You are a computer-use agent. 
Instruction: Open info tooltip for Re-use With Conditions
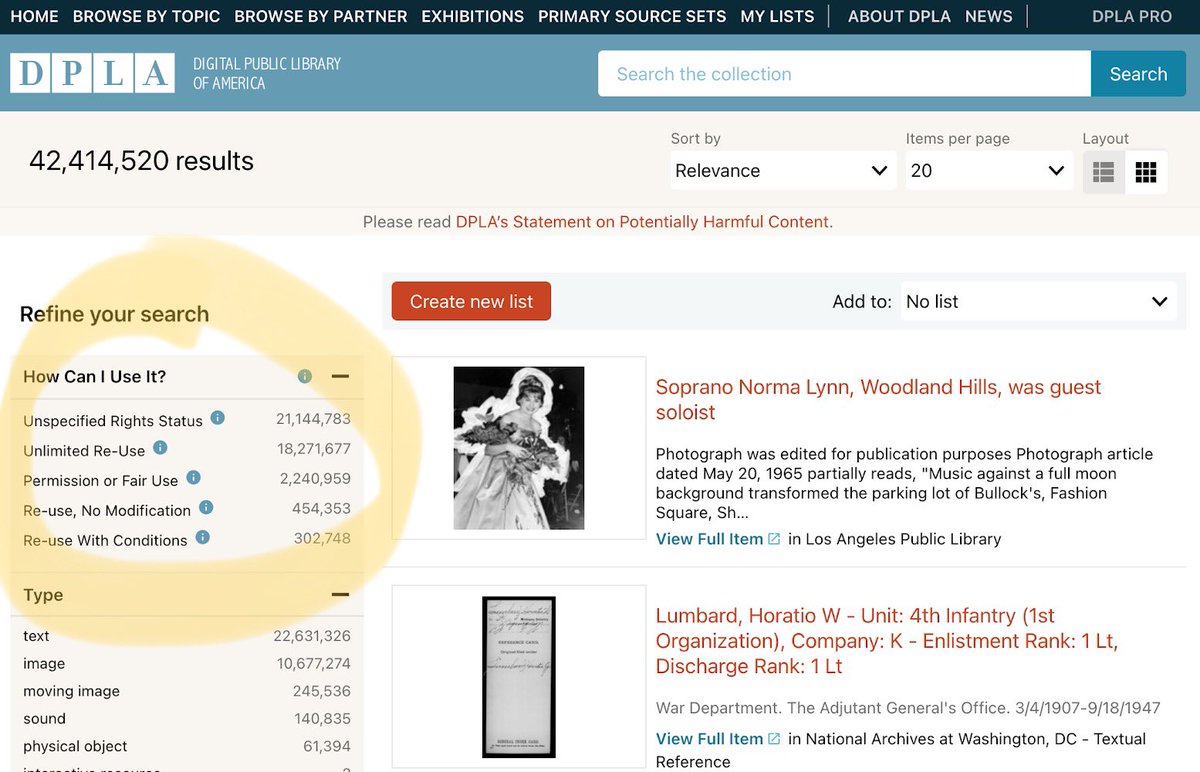click(x=202, y=539)
